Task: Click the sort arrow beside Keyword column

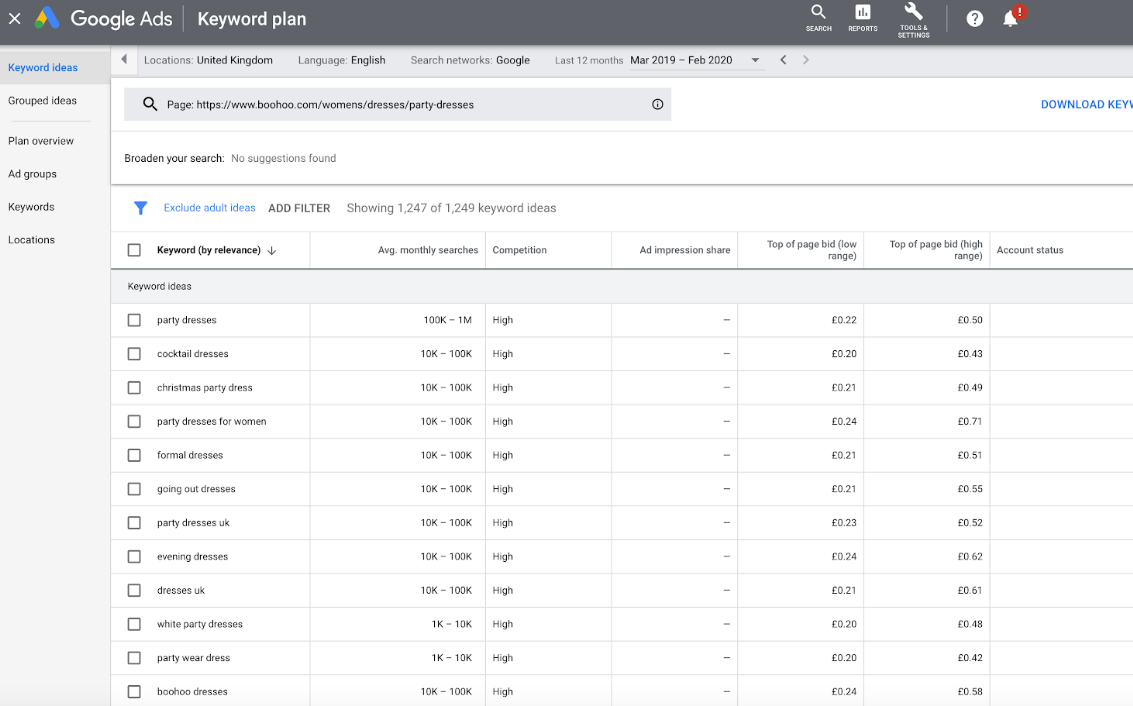Action: [272, 250]
